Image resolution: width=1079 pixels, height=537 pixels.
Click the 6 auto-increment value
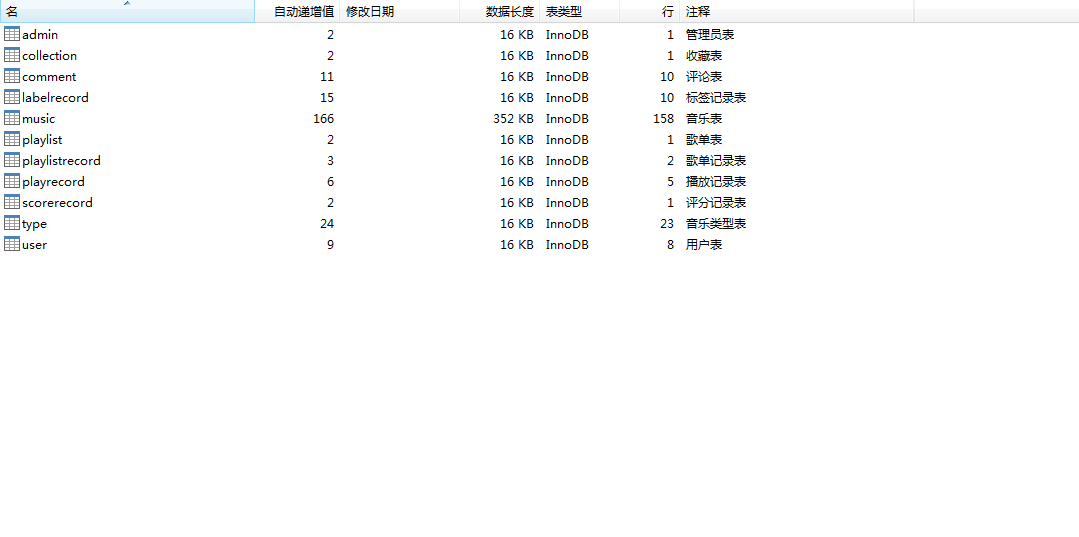(x=330, y=182)
